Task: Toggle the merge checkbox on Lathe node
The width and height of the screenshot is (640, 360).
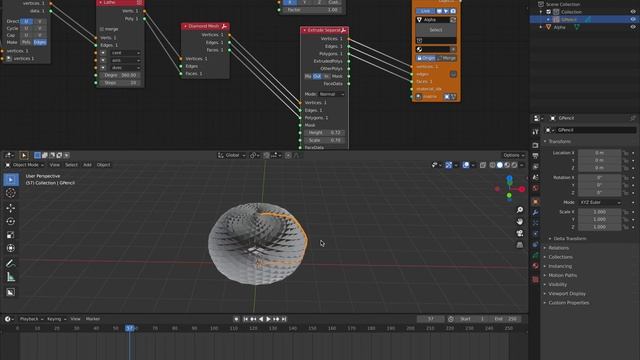Action: click(102, 29)
